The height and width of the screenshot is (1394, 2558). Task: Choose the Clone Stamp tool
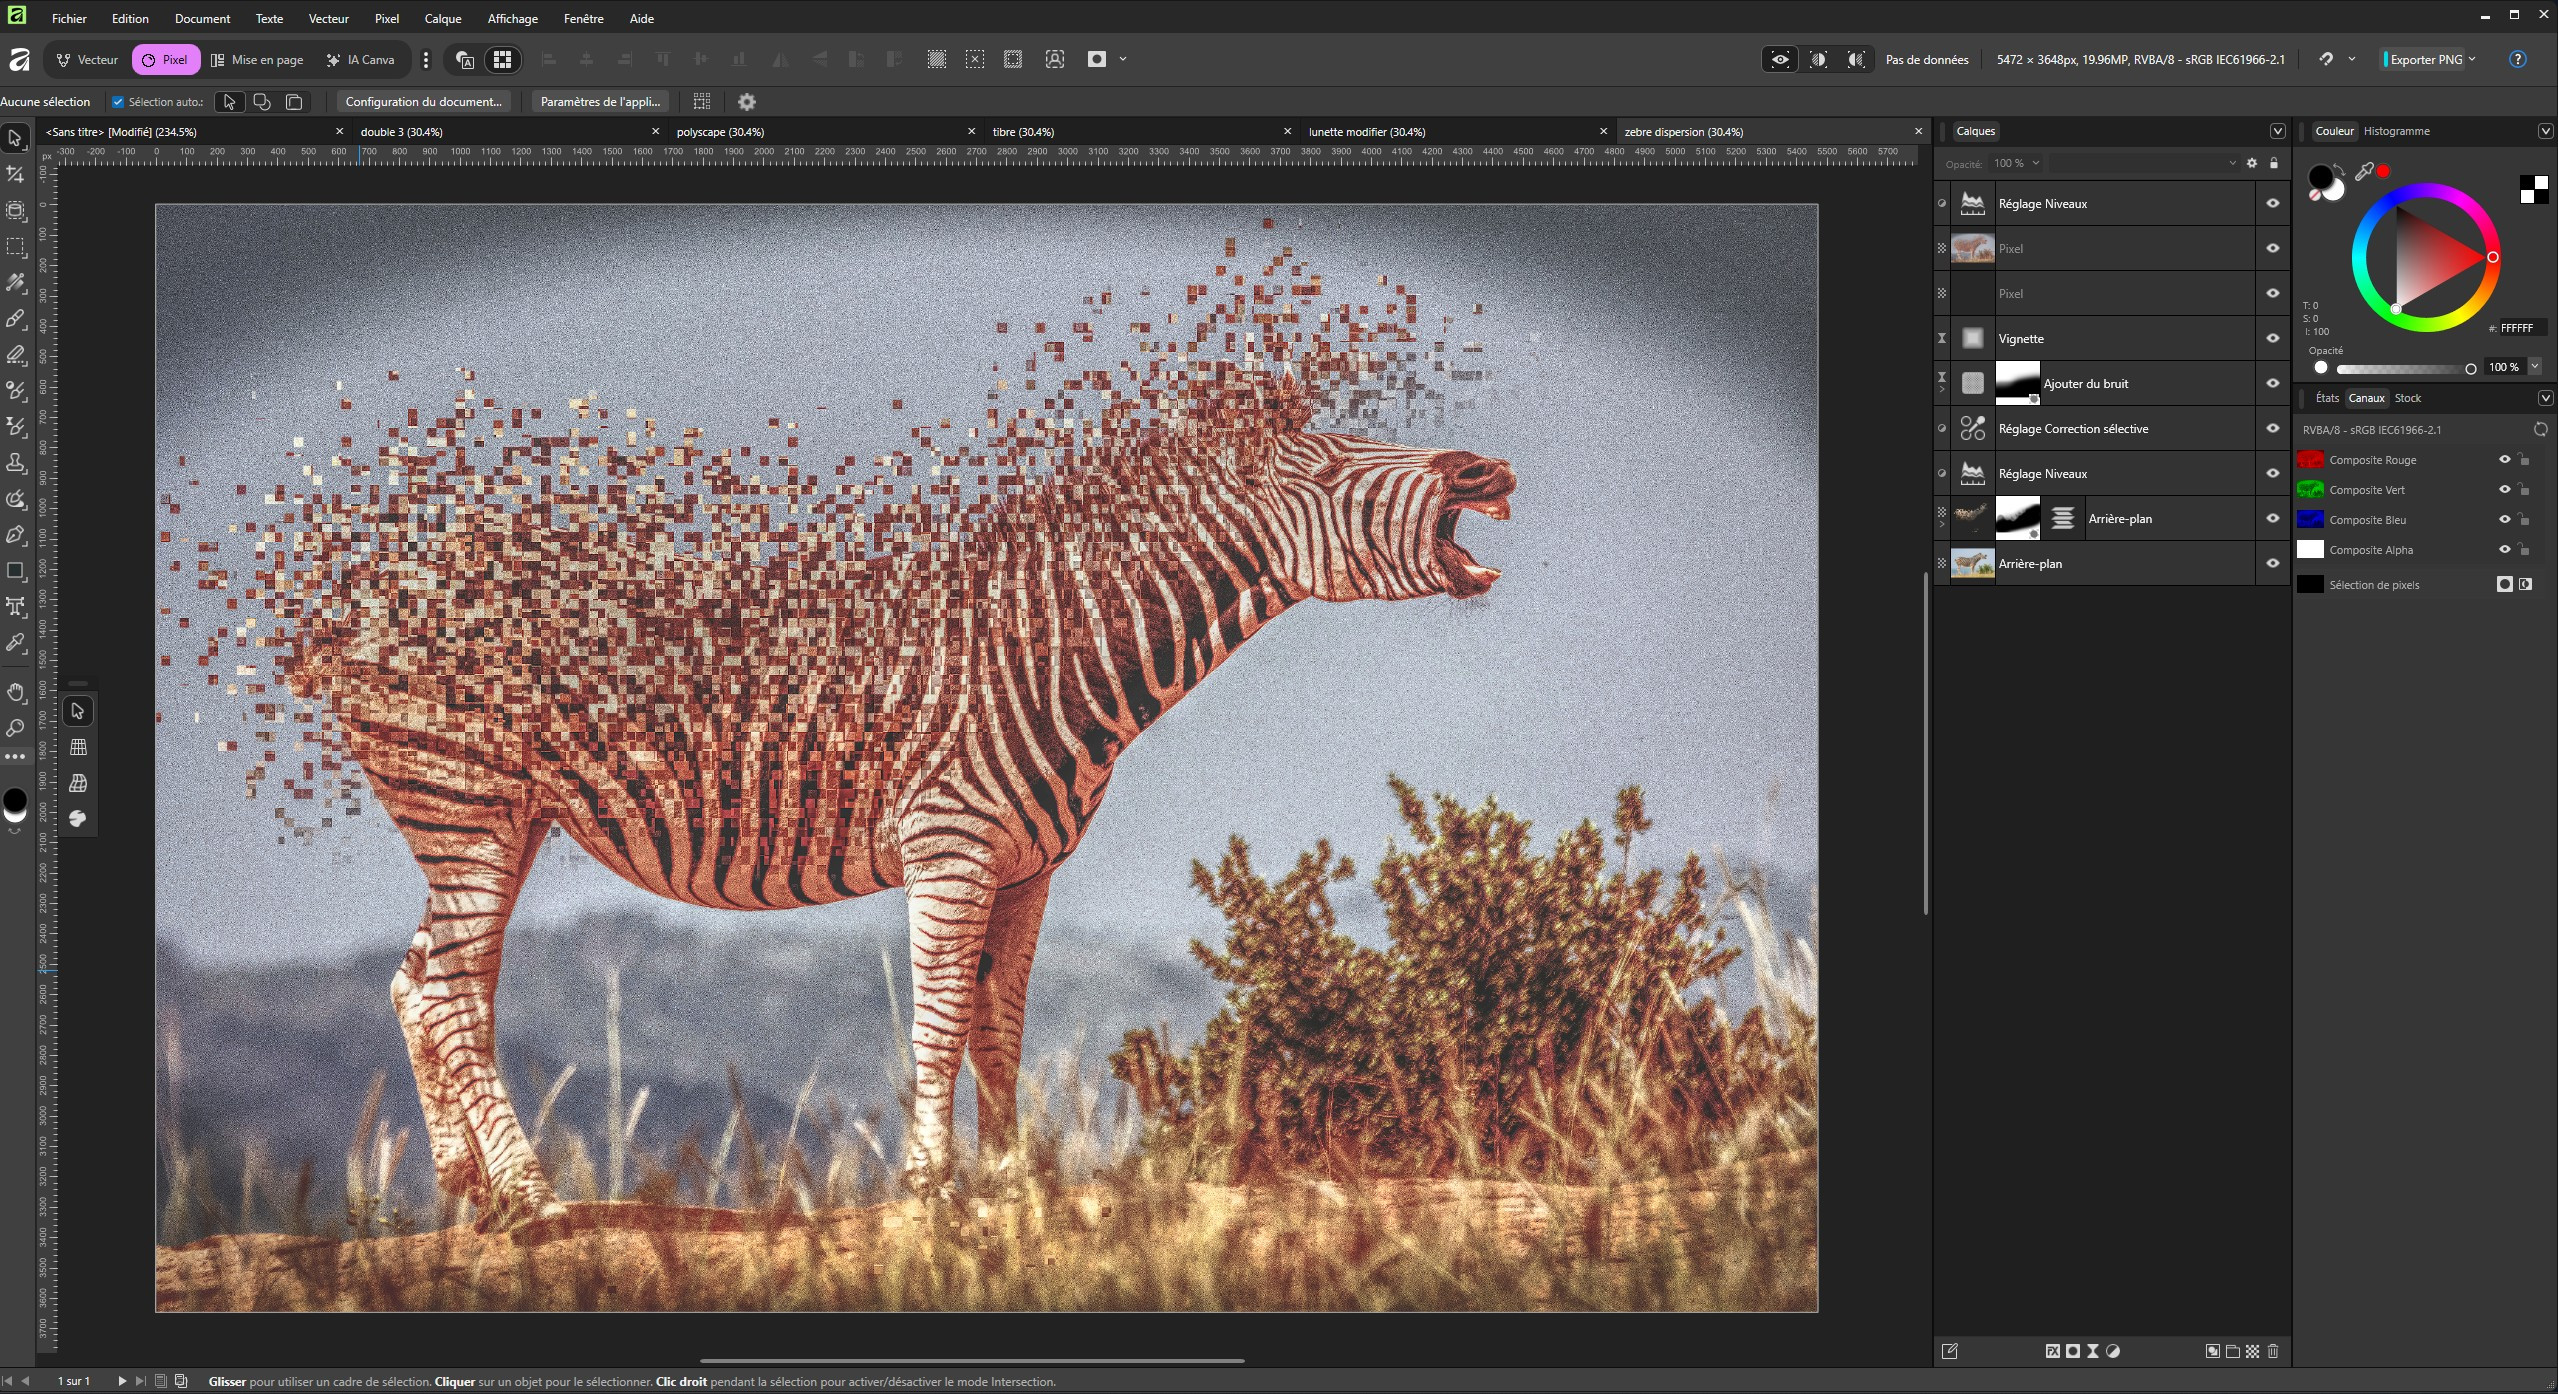[15, 463]
